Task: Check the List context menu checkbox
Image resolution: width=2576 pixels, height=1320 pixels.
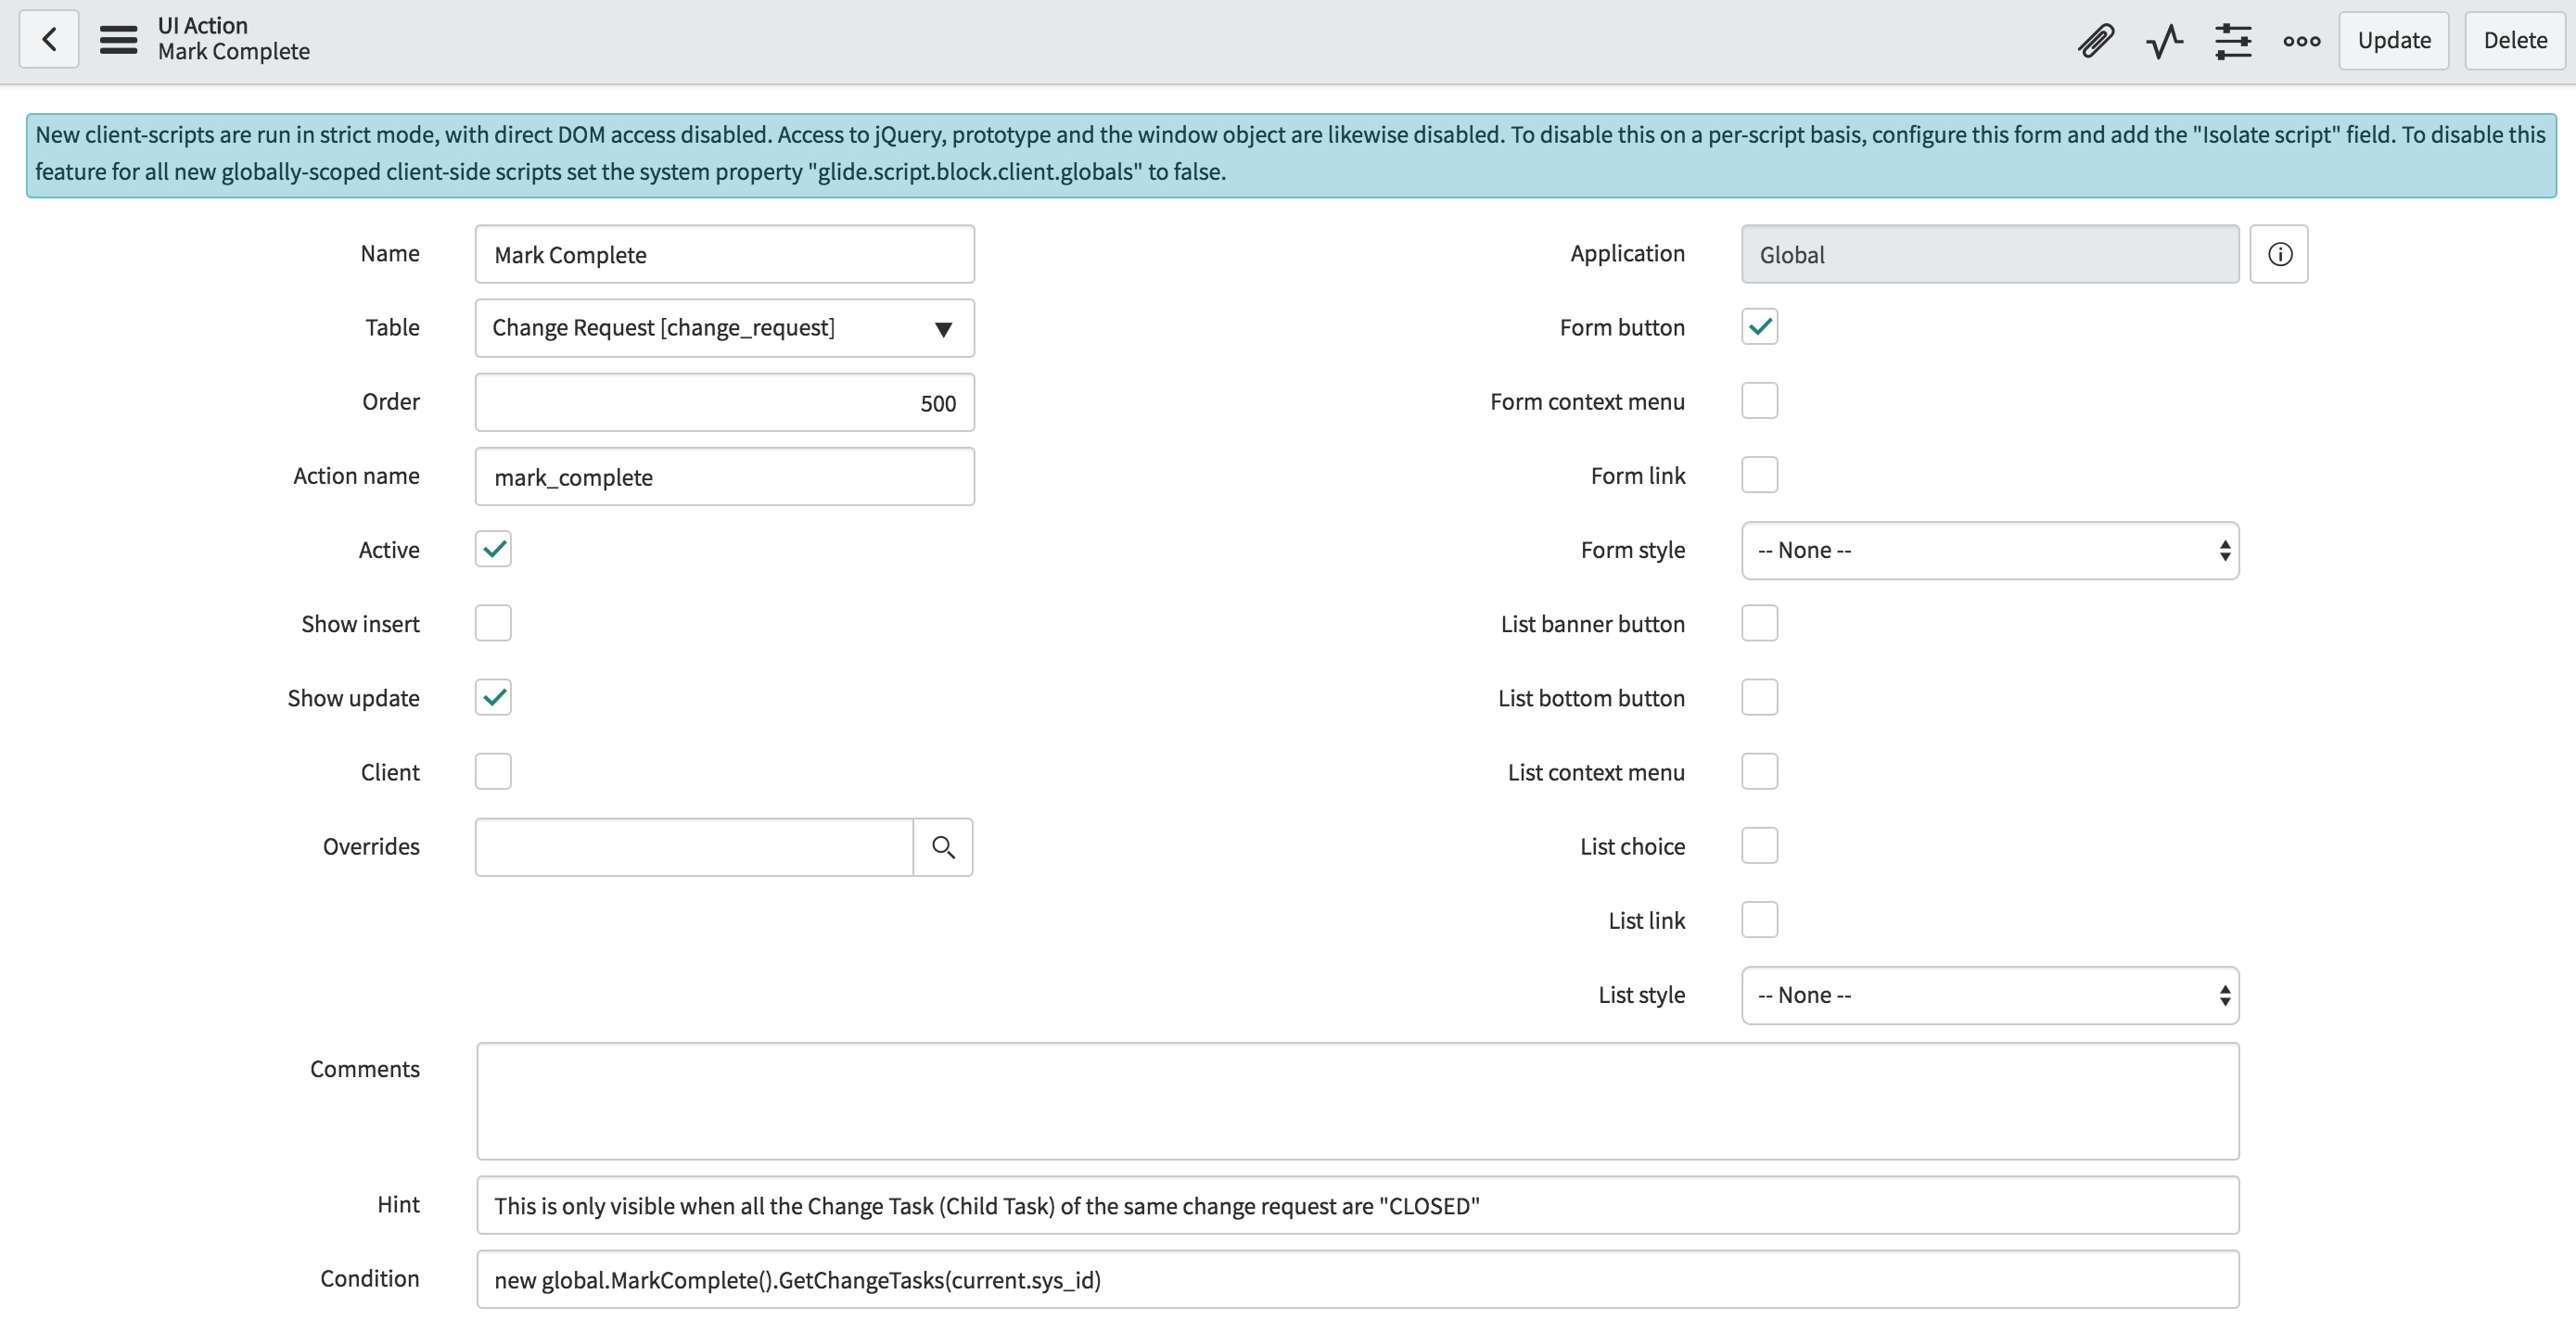Action: 1759,771
